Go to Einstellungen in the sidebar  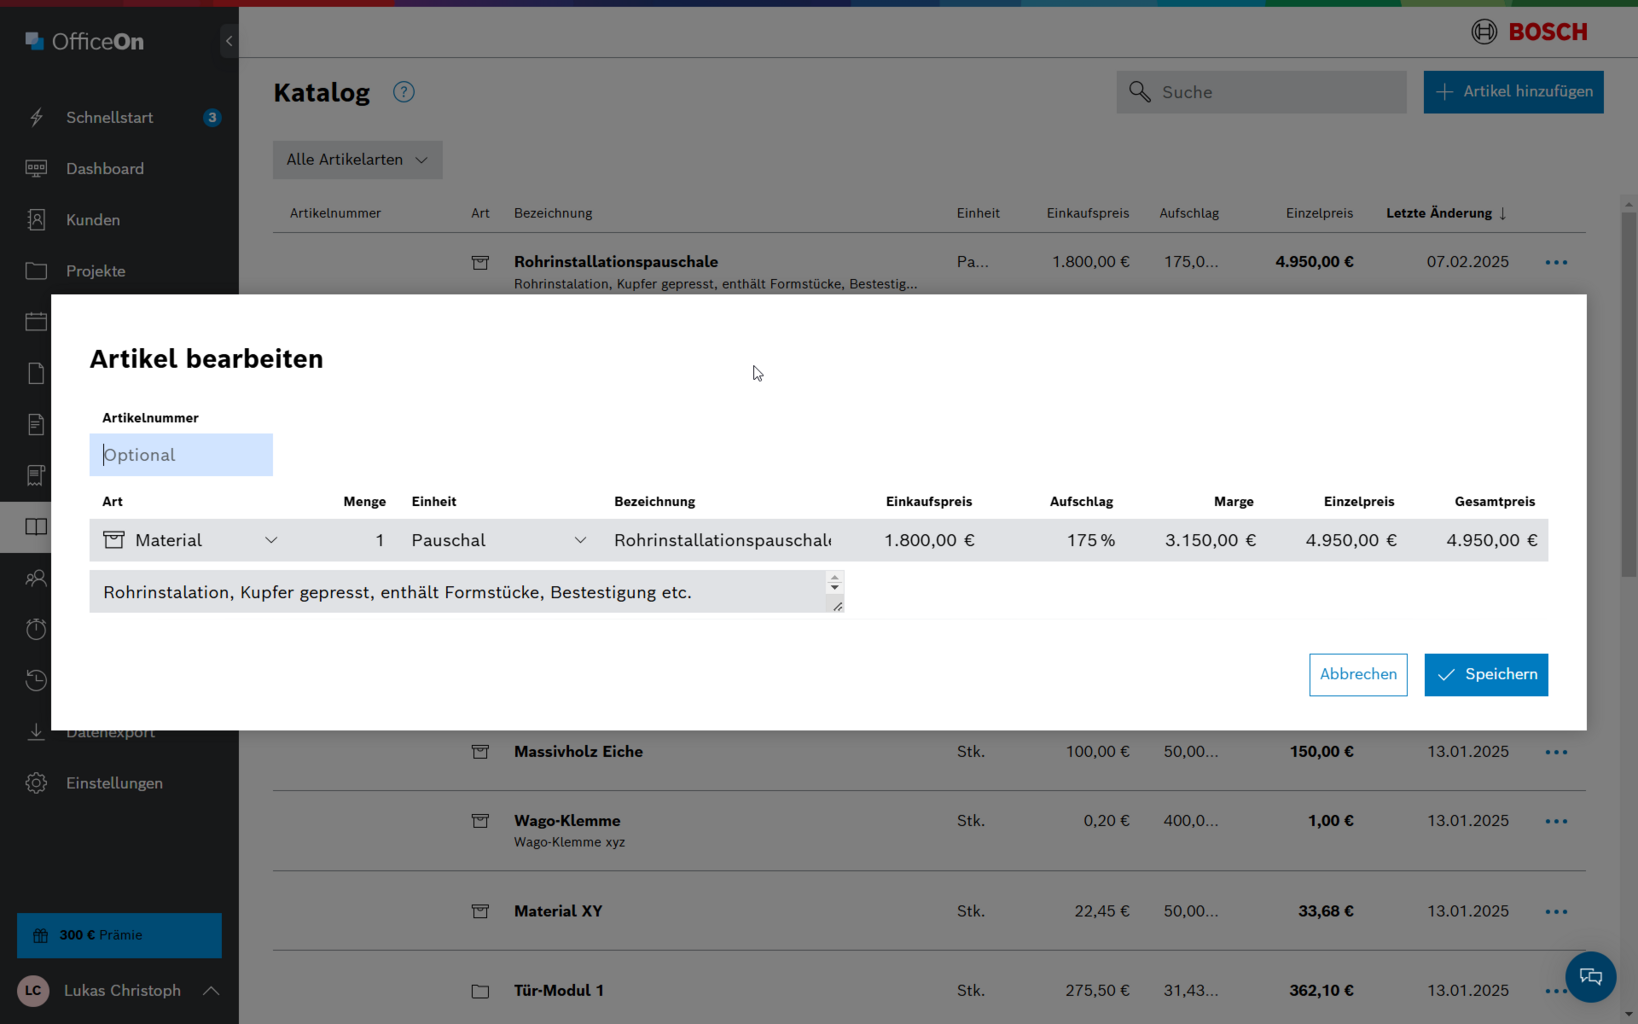coord(114,783)
